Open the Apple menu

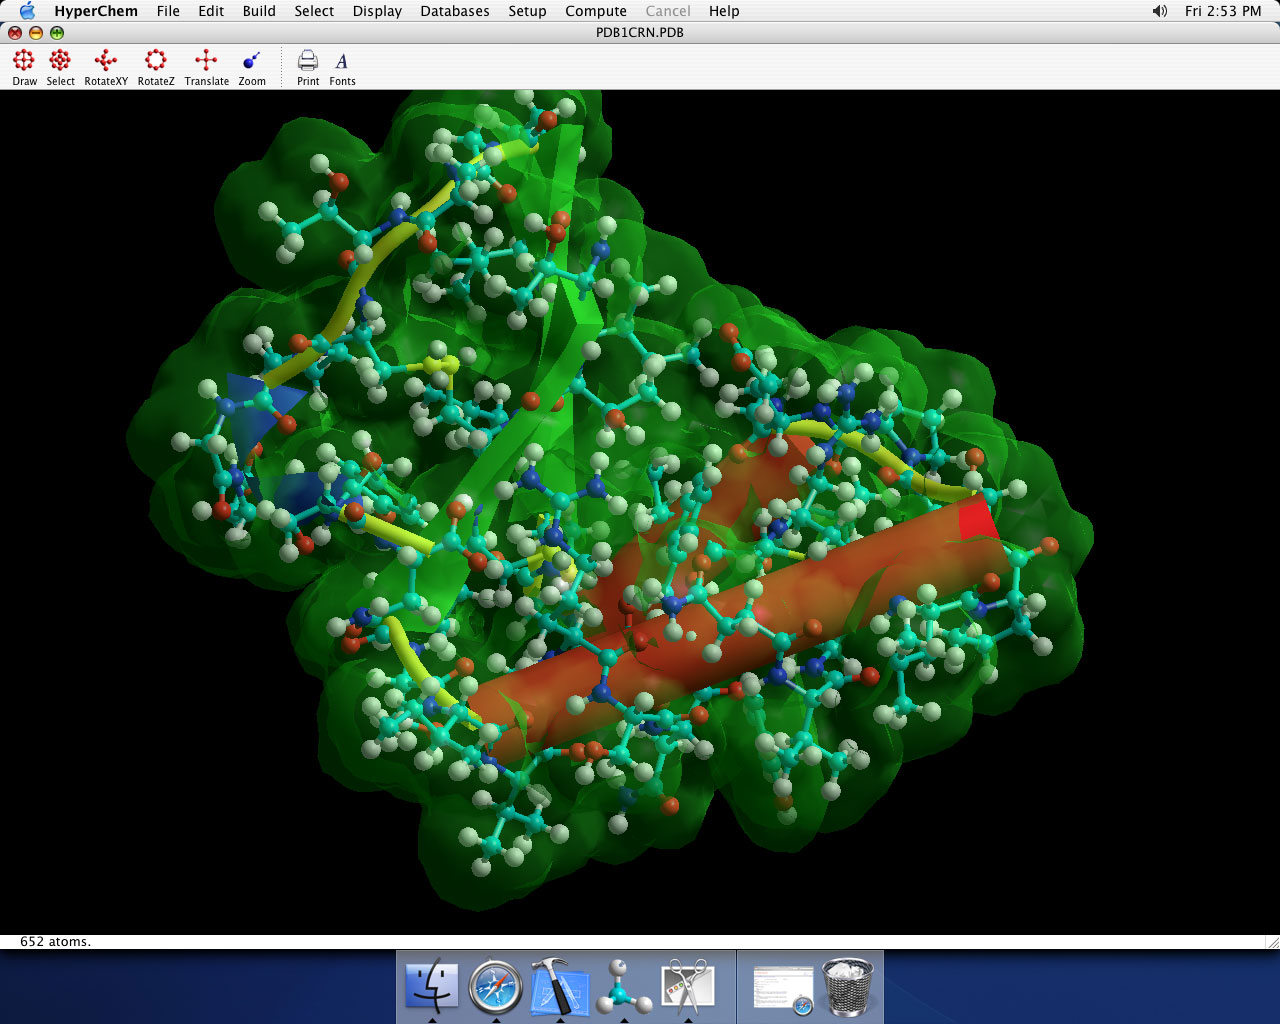(x=27, y=11)
